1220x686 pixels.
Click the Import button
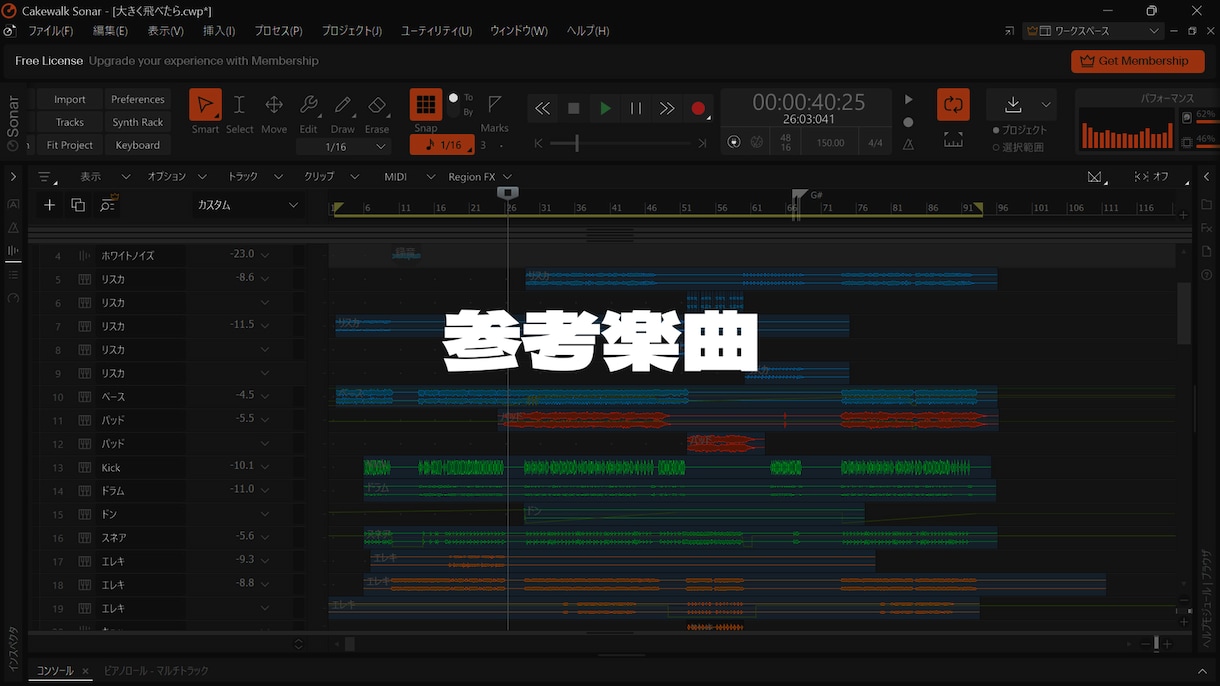pyautogui.click(x=70, y=99)
